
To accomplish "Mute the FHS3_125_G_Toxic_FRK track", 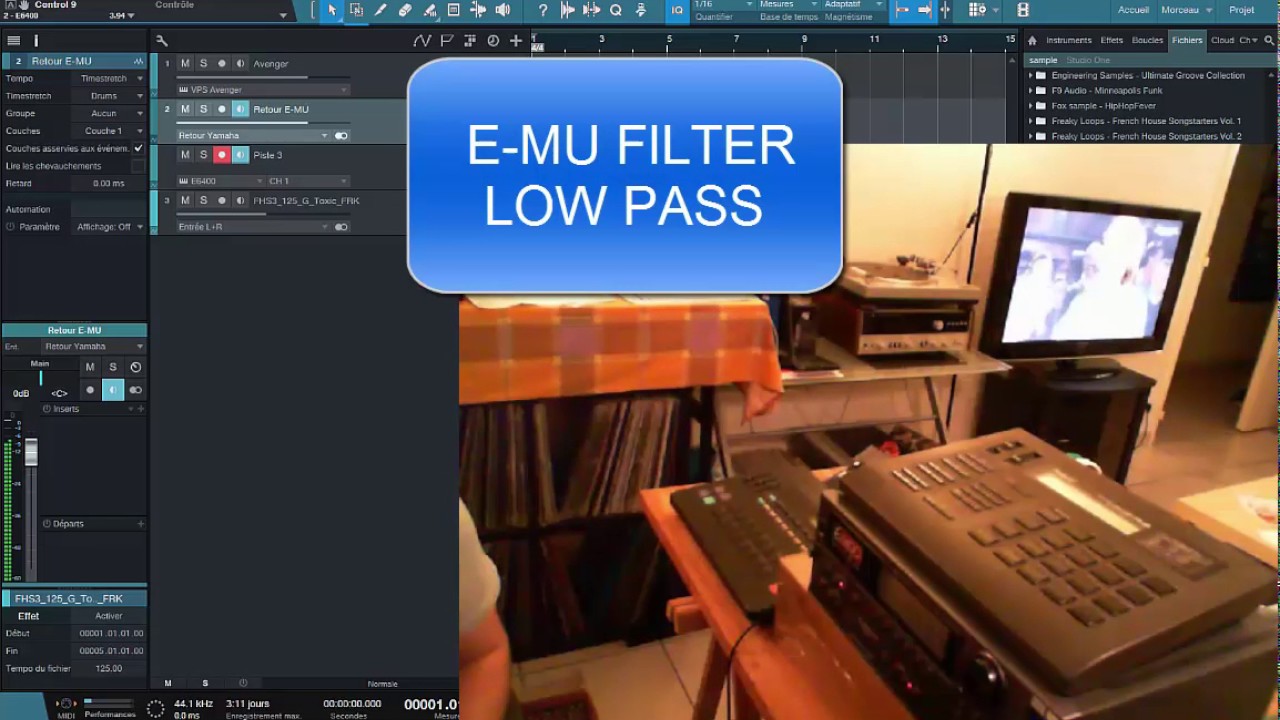I will (x=185, y=201).
